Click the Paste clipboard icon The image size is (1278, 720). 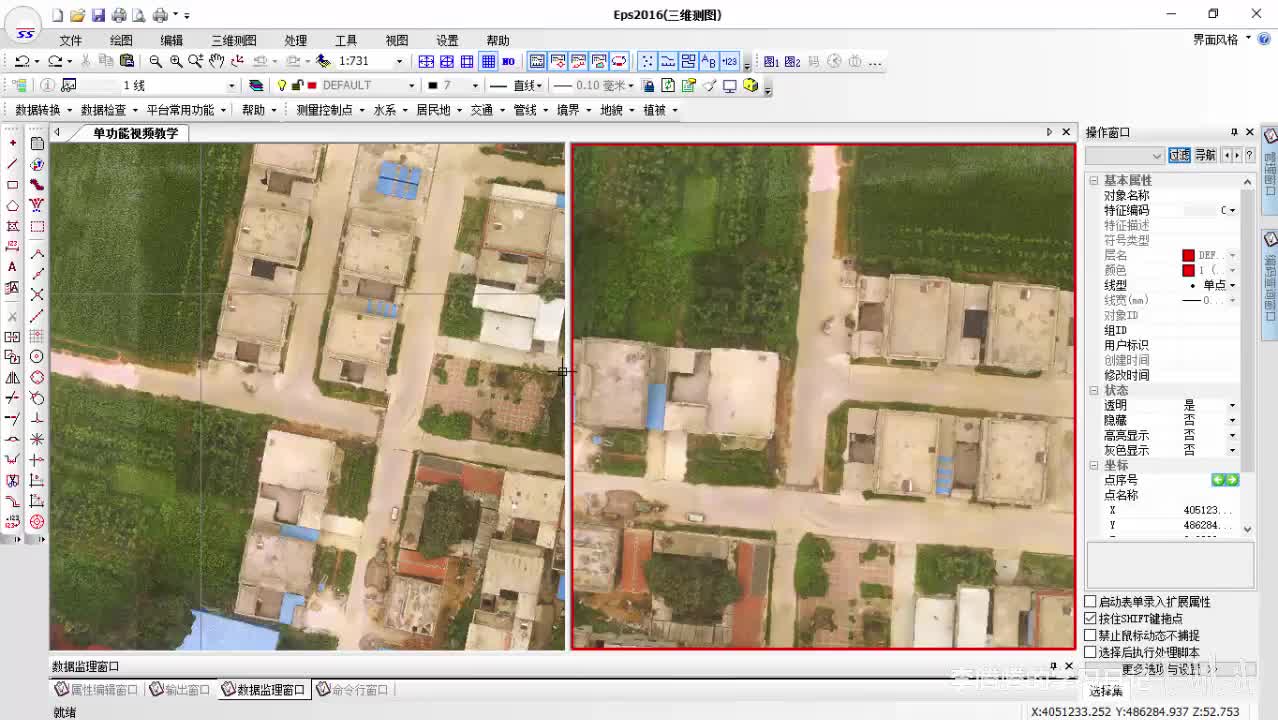pyautogui.click(x=127, y=61)
